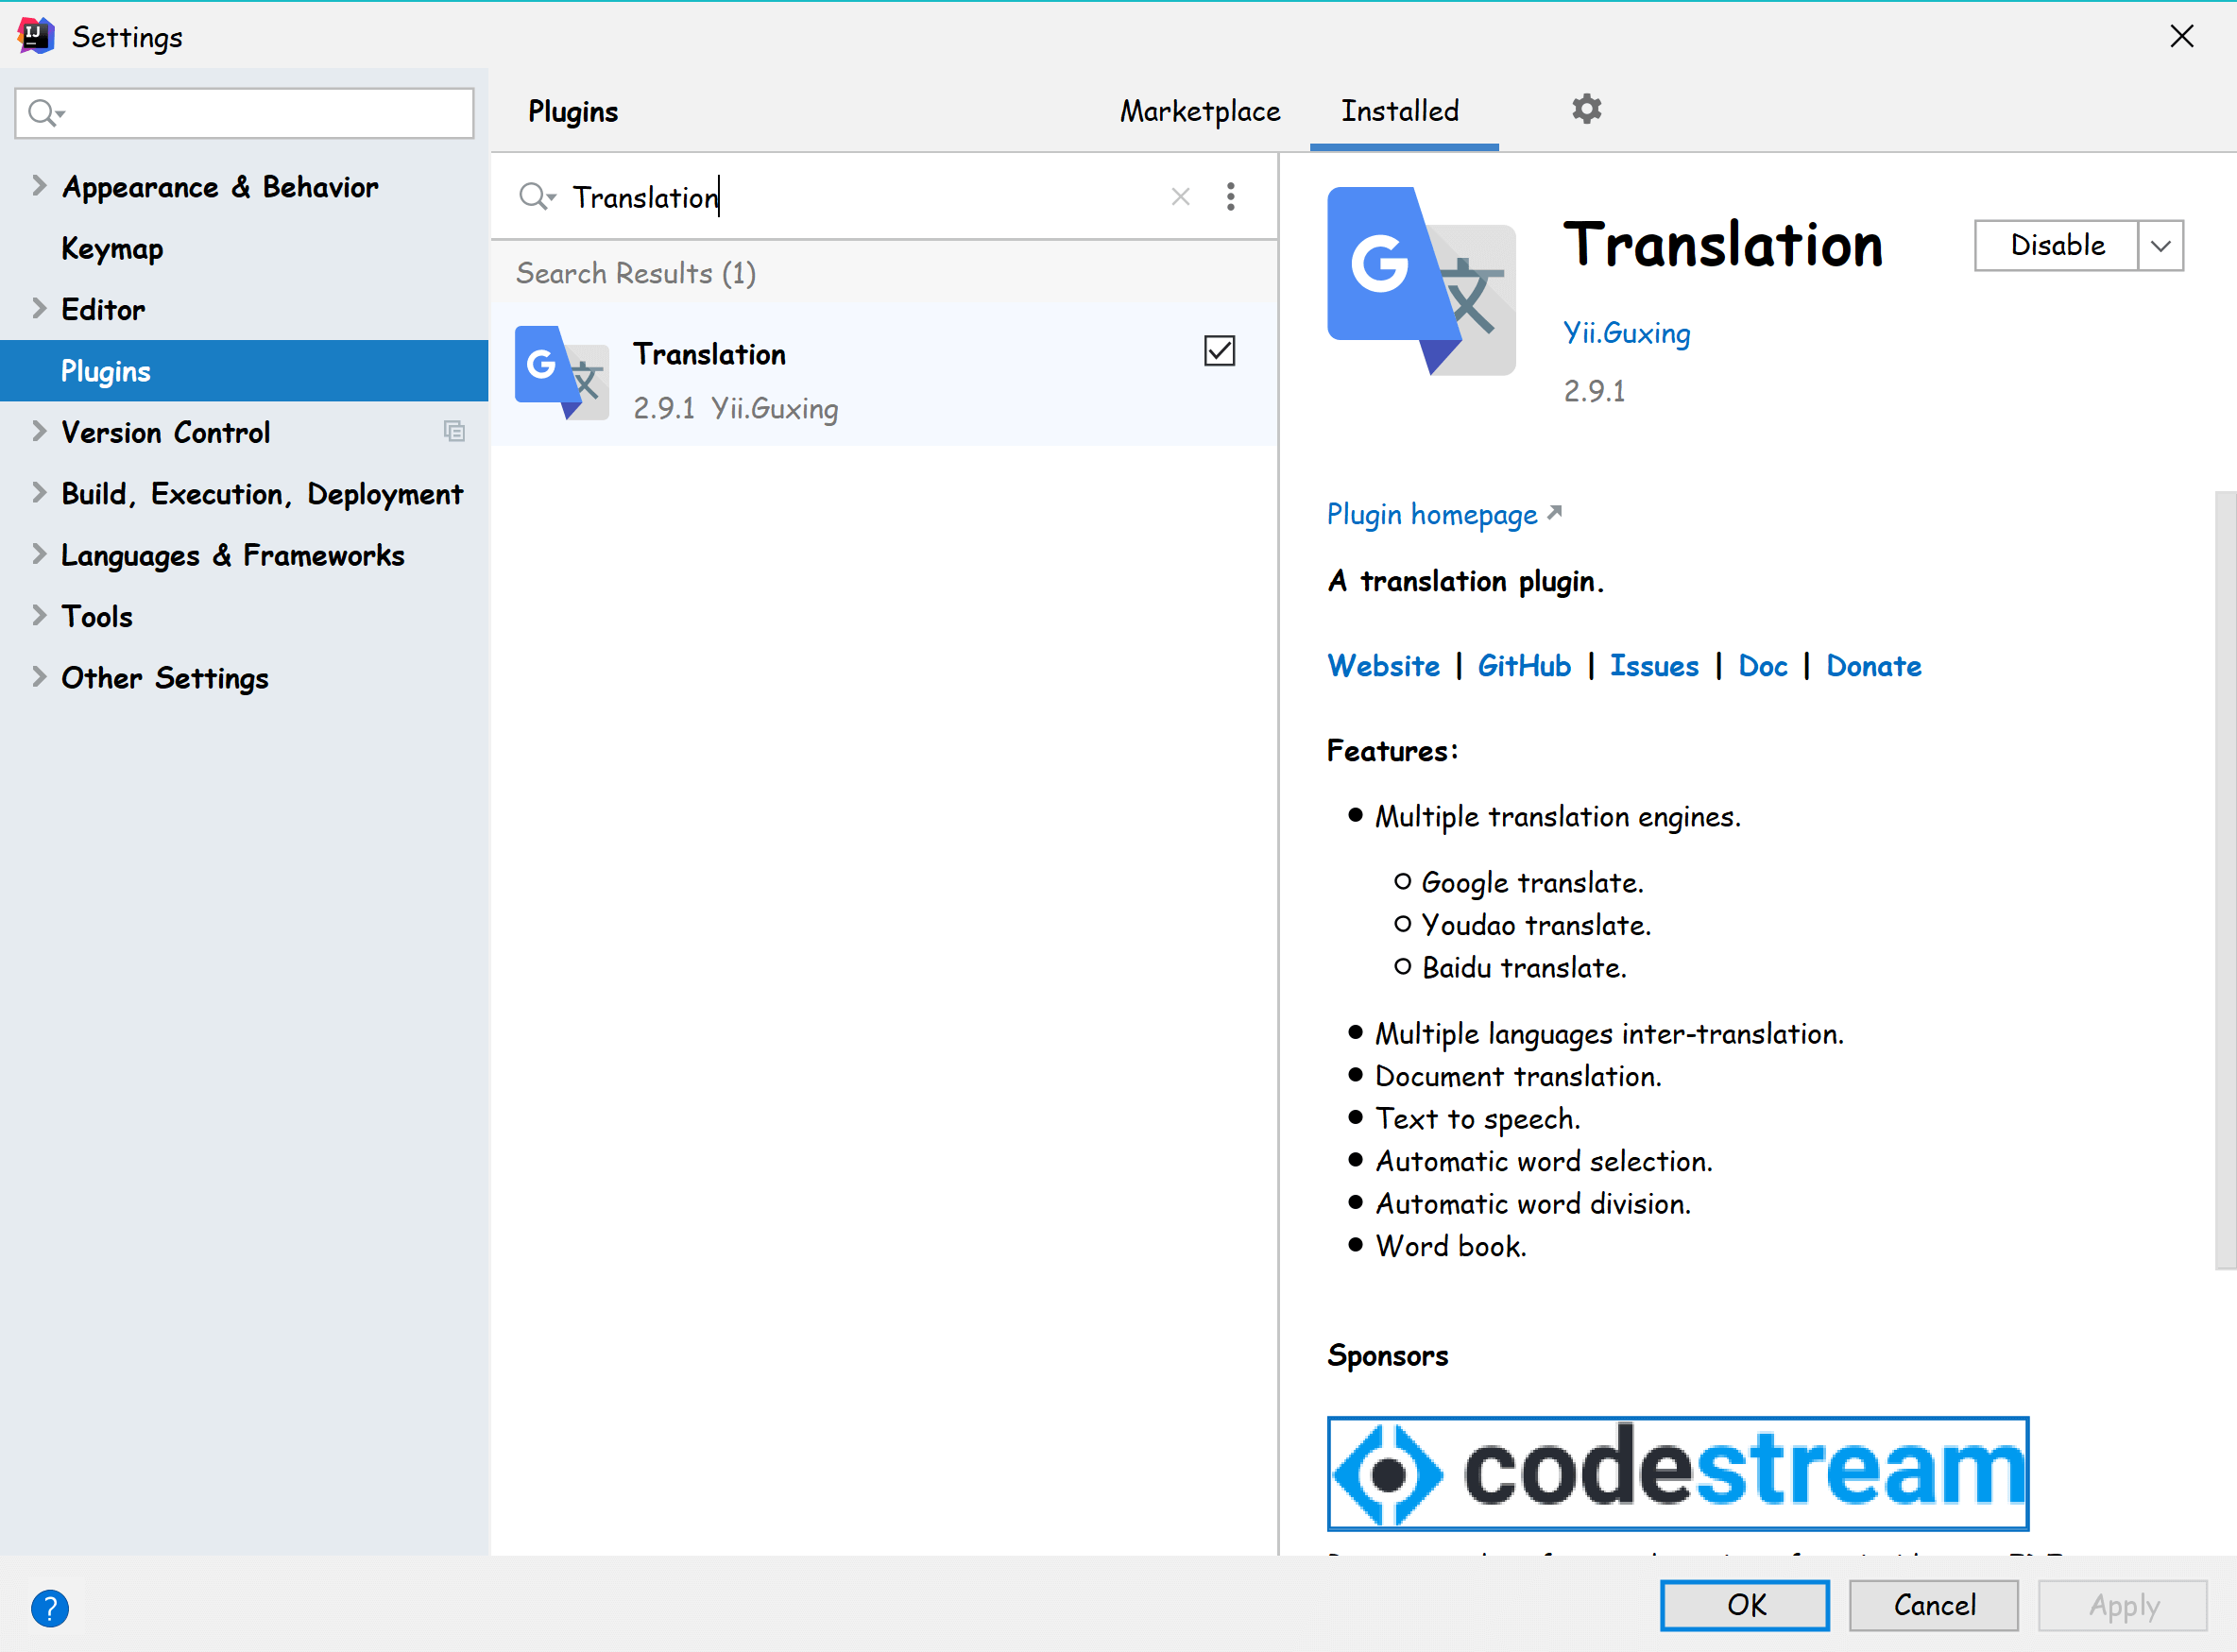2237x1652 pixels.
Task: Click the large Translation plugin logo
Action: click(x=1420, y=281)
